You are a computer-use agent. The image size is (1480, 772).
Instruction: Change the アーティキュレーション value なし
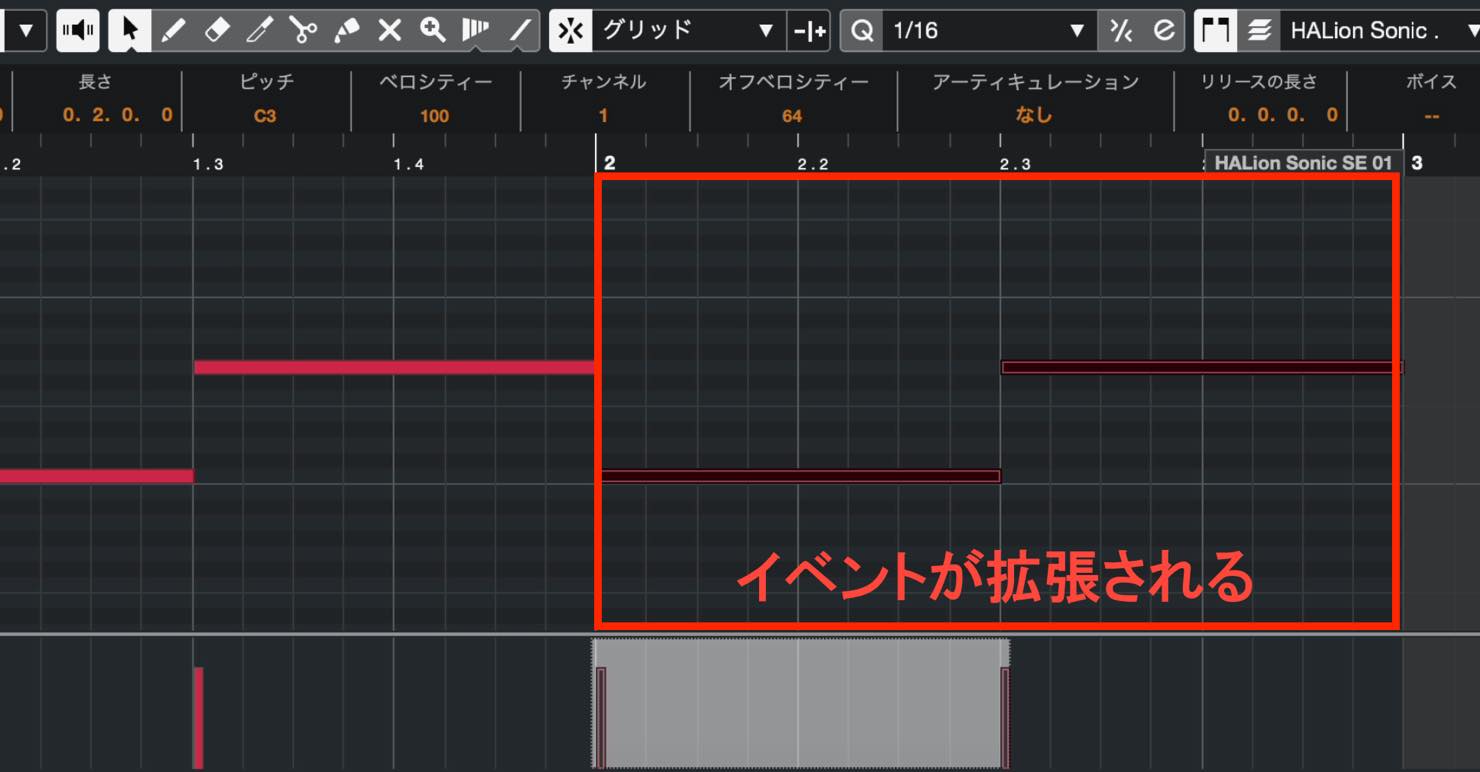tap(1034, 116)
